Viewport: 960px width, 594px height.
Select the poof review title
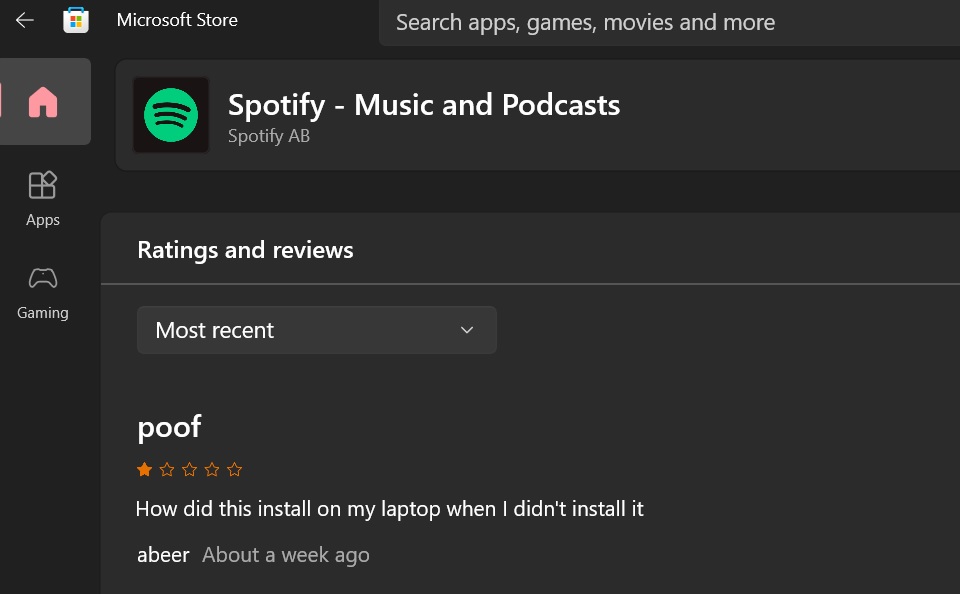click(x=169, y=427)
